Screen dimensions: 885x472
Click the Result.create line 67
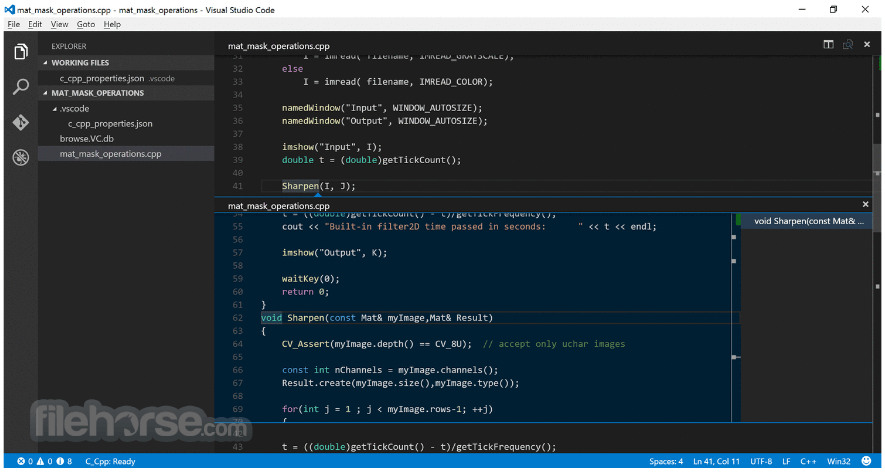400,383
